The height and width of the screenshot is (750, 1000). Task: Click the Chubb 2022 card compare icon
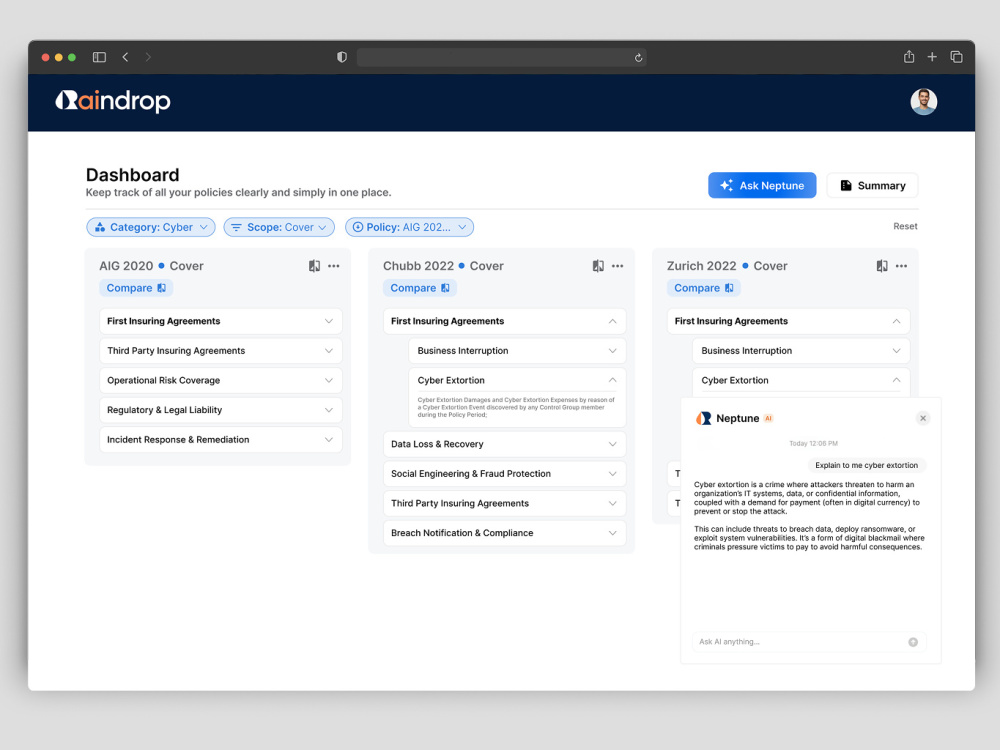coord(598,266)
